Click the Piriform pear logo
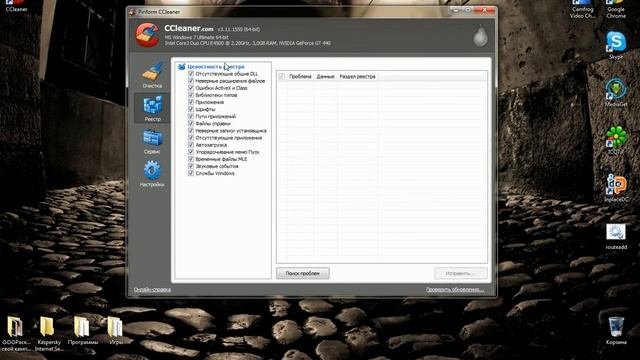This screenshot has height=360, width=640. point(480,36)
